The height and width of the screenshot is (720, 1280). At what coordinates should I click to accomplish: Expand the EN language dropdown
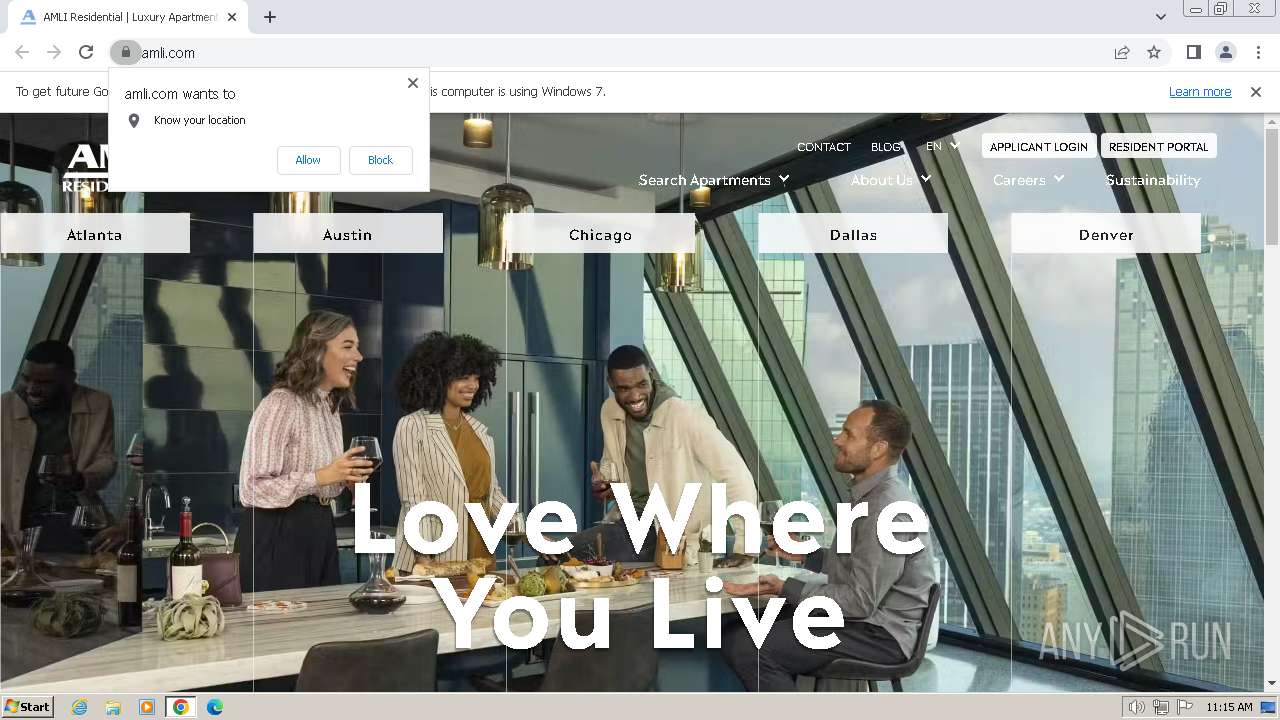942,146
